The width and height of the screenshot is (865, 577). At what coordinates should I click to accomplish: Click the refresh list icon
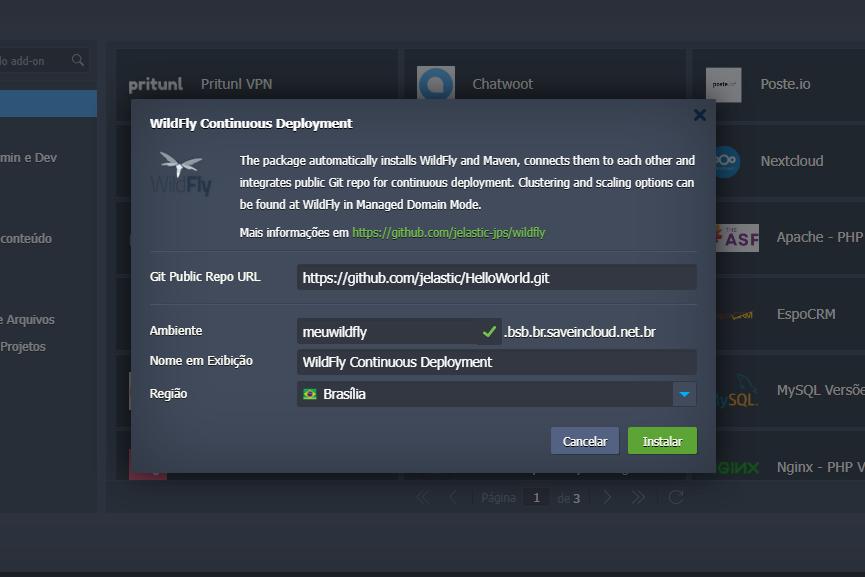coord(676,498)
